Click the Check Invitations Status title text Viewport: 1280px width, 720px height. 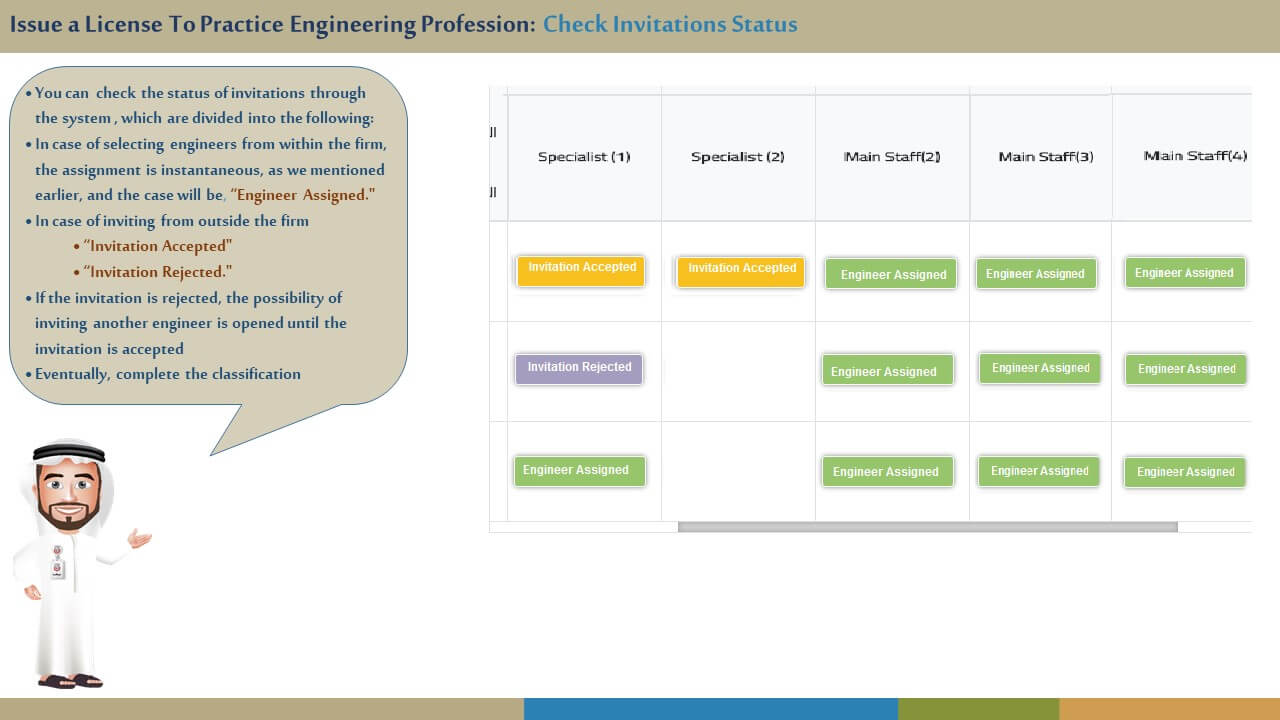coord(670,25)
